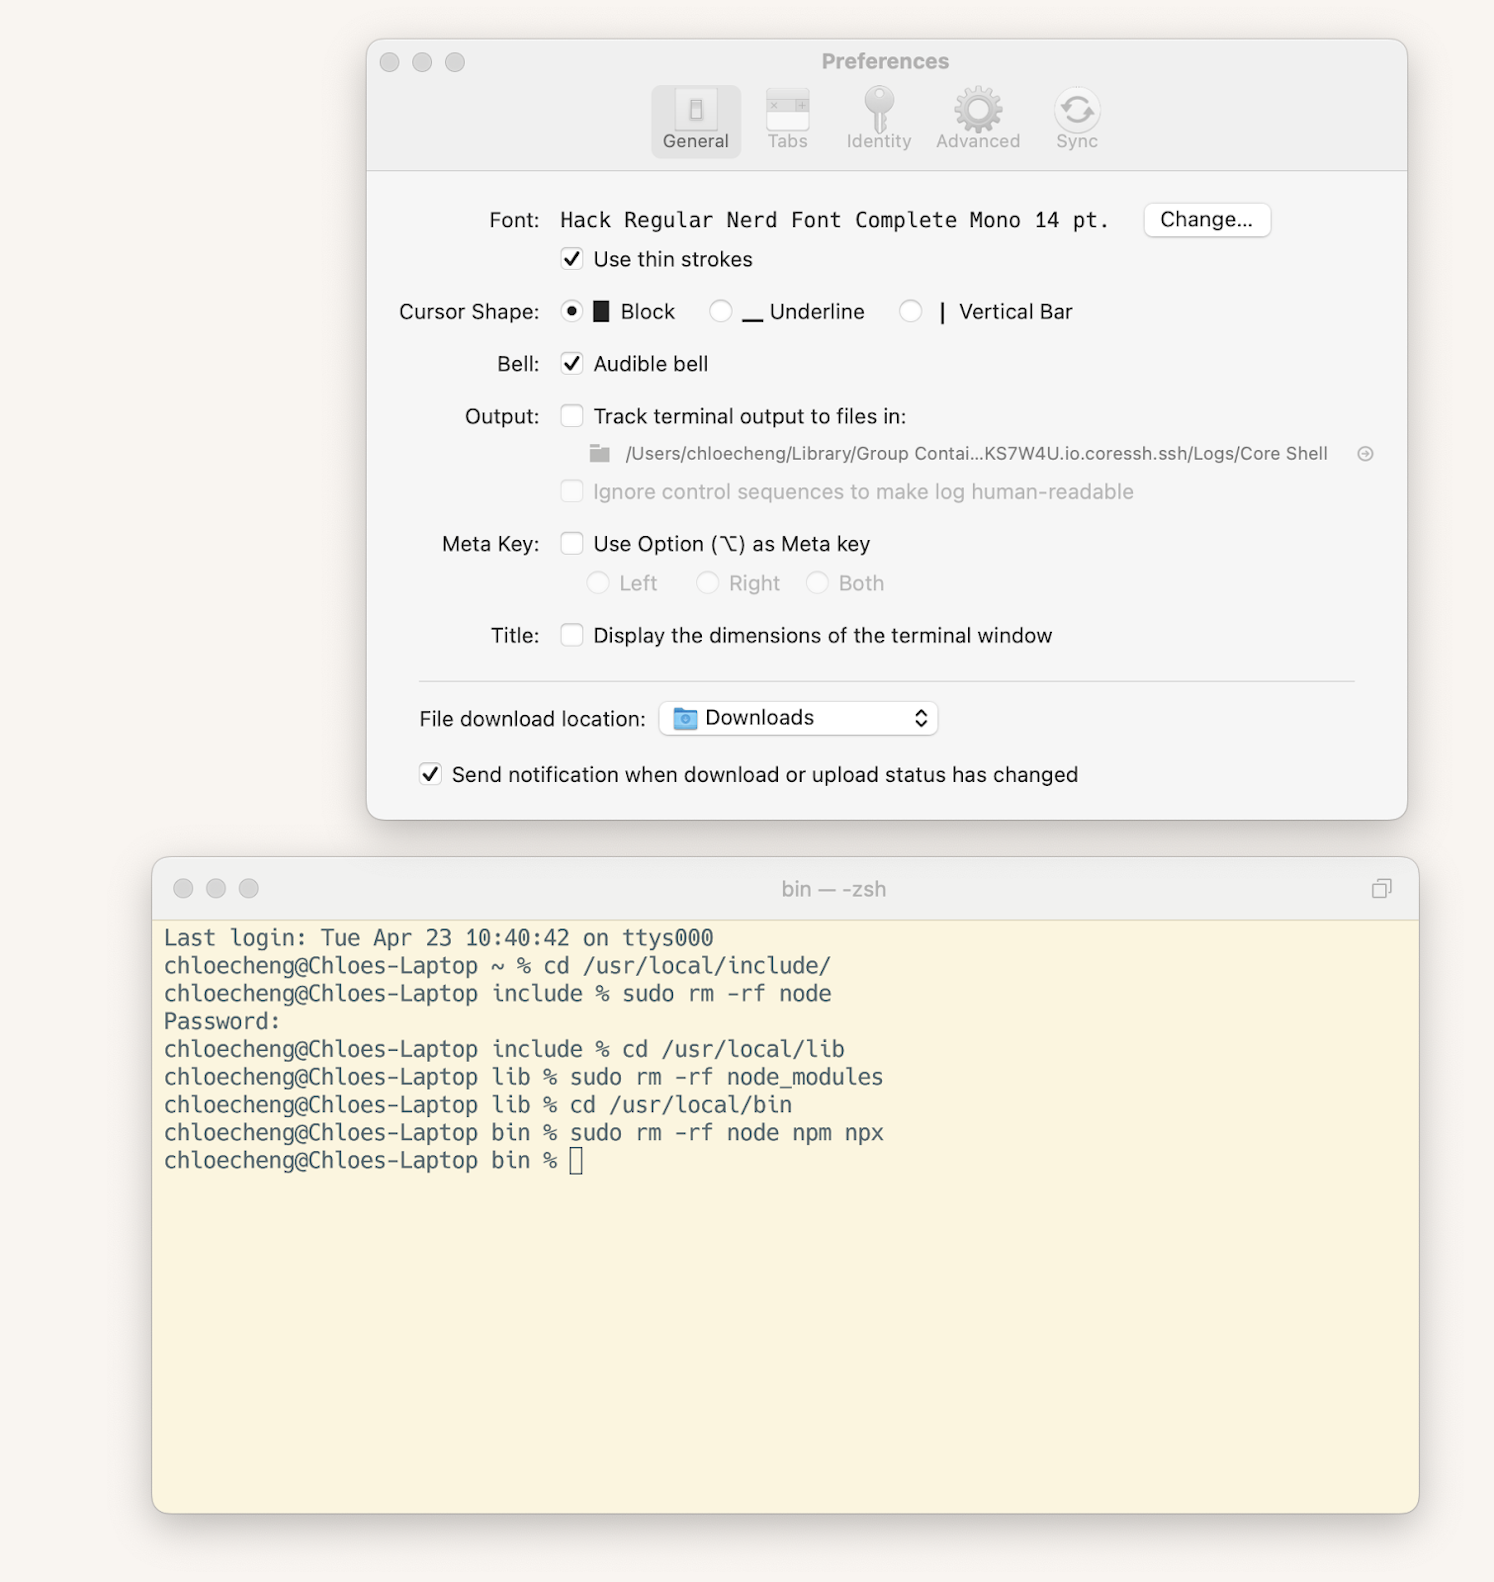The width and height of the screenshot is (1494, 1582).
Task: Open the Sync preferences pane
Action: tap(1076, 120)
